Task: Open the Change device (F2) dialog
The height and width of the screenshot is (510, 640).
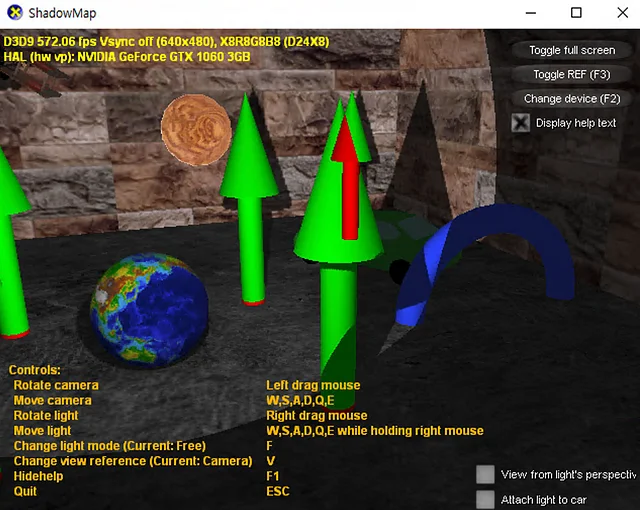Action: click(x=572, y=98)
